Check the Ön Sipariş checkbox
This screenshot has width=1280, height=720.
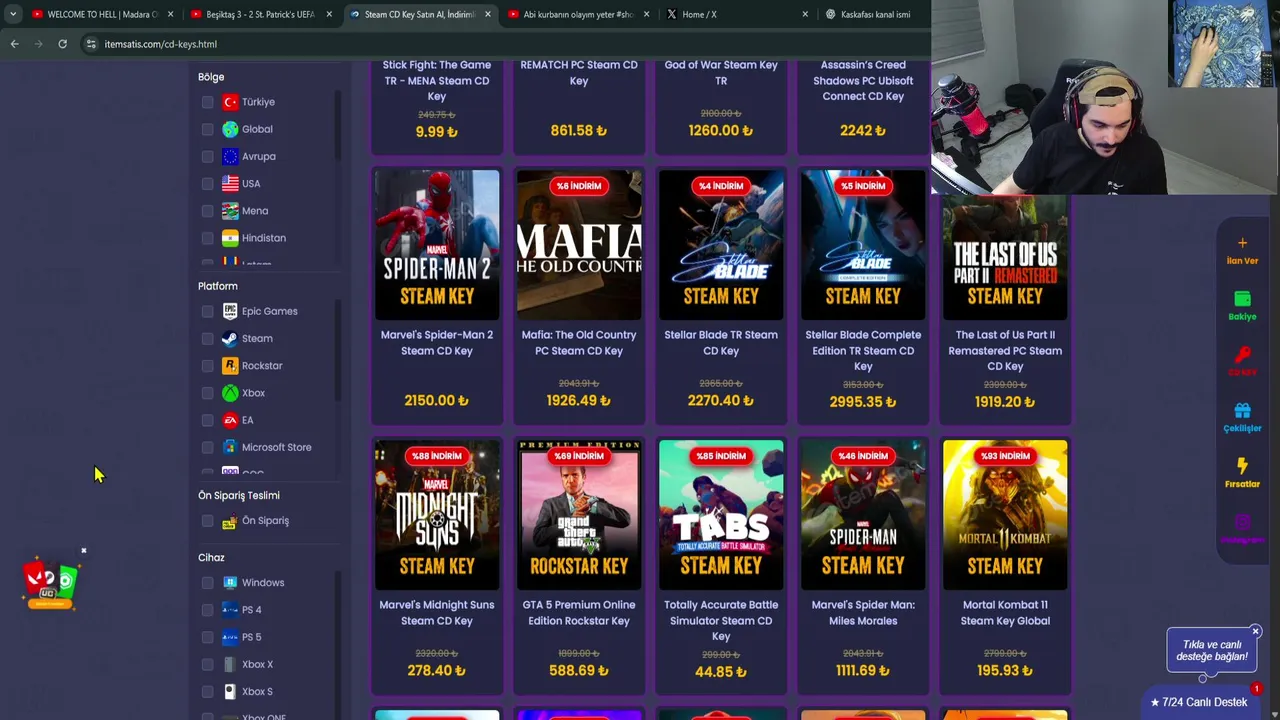pyautogui.click(x=207, y=521)
